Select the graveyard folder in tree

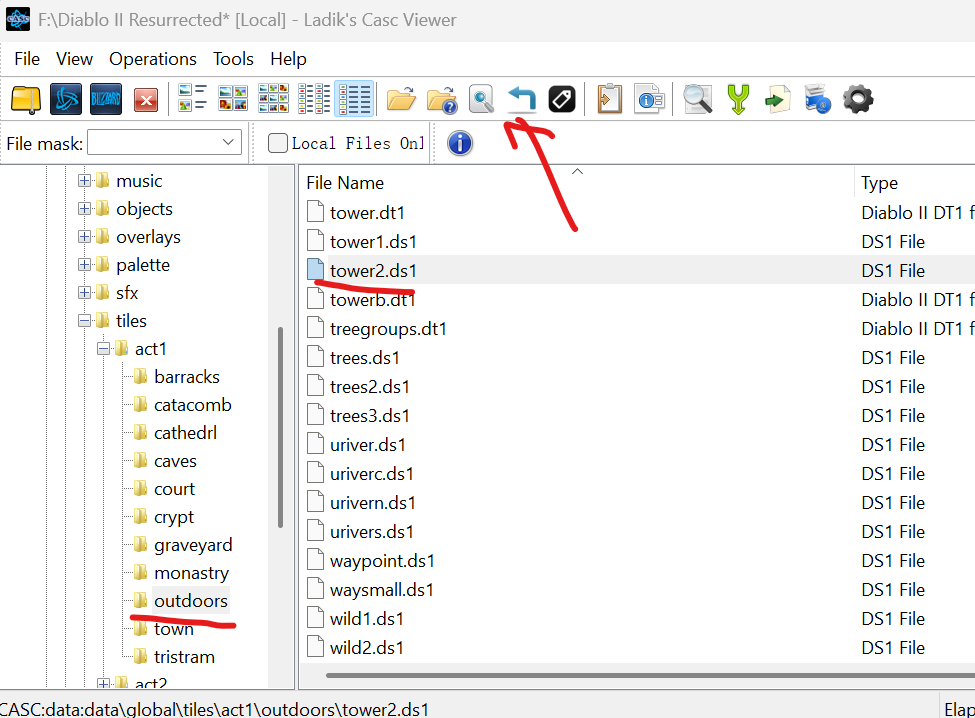pos(193,545)
